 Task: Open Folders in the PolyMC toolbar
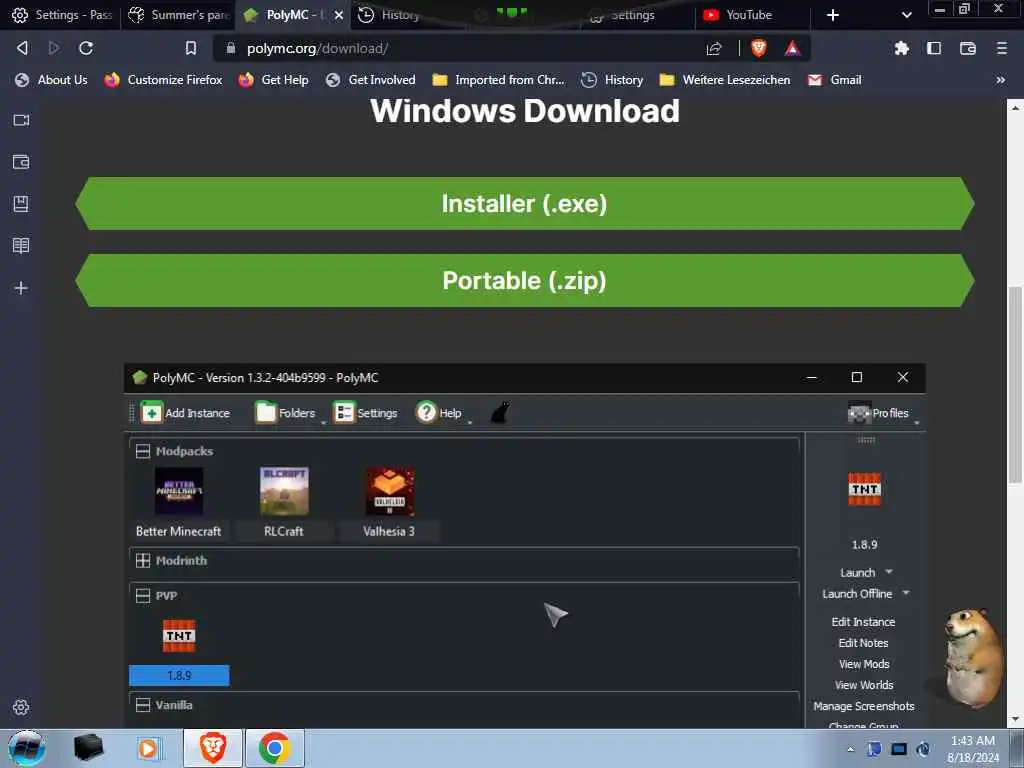tap(285, 413)
